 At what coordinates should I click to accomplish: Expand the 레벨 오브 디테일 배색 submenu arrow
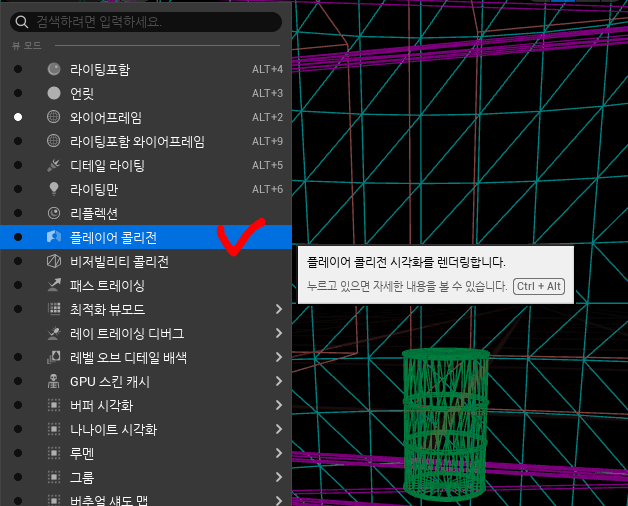pos(279,357)
